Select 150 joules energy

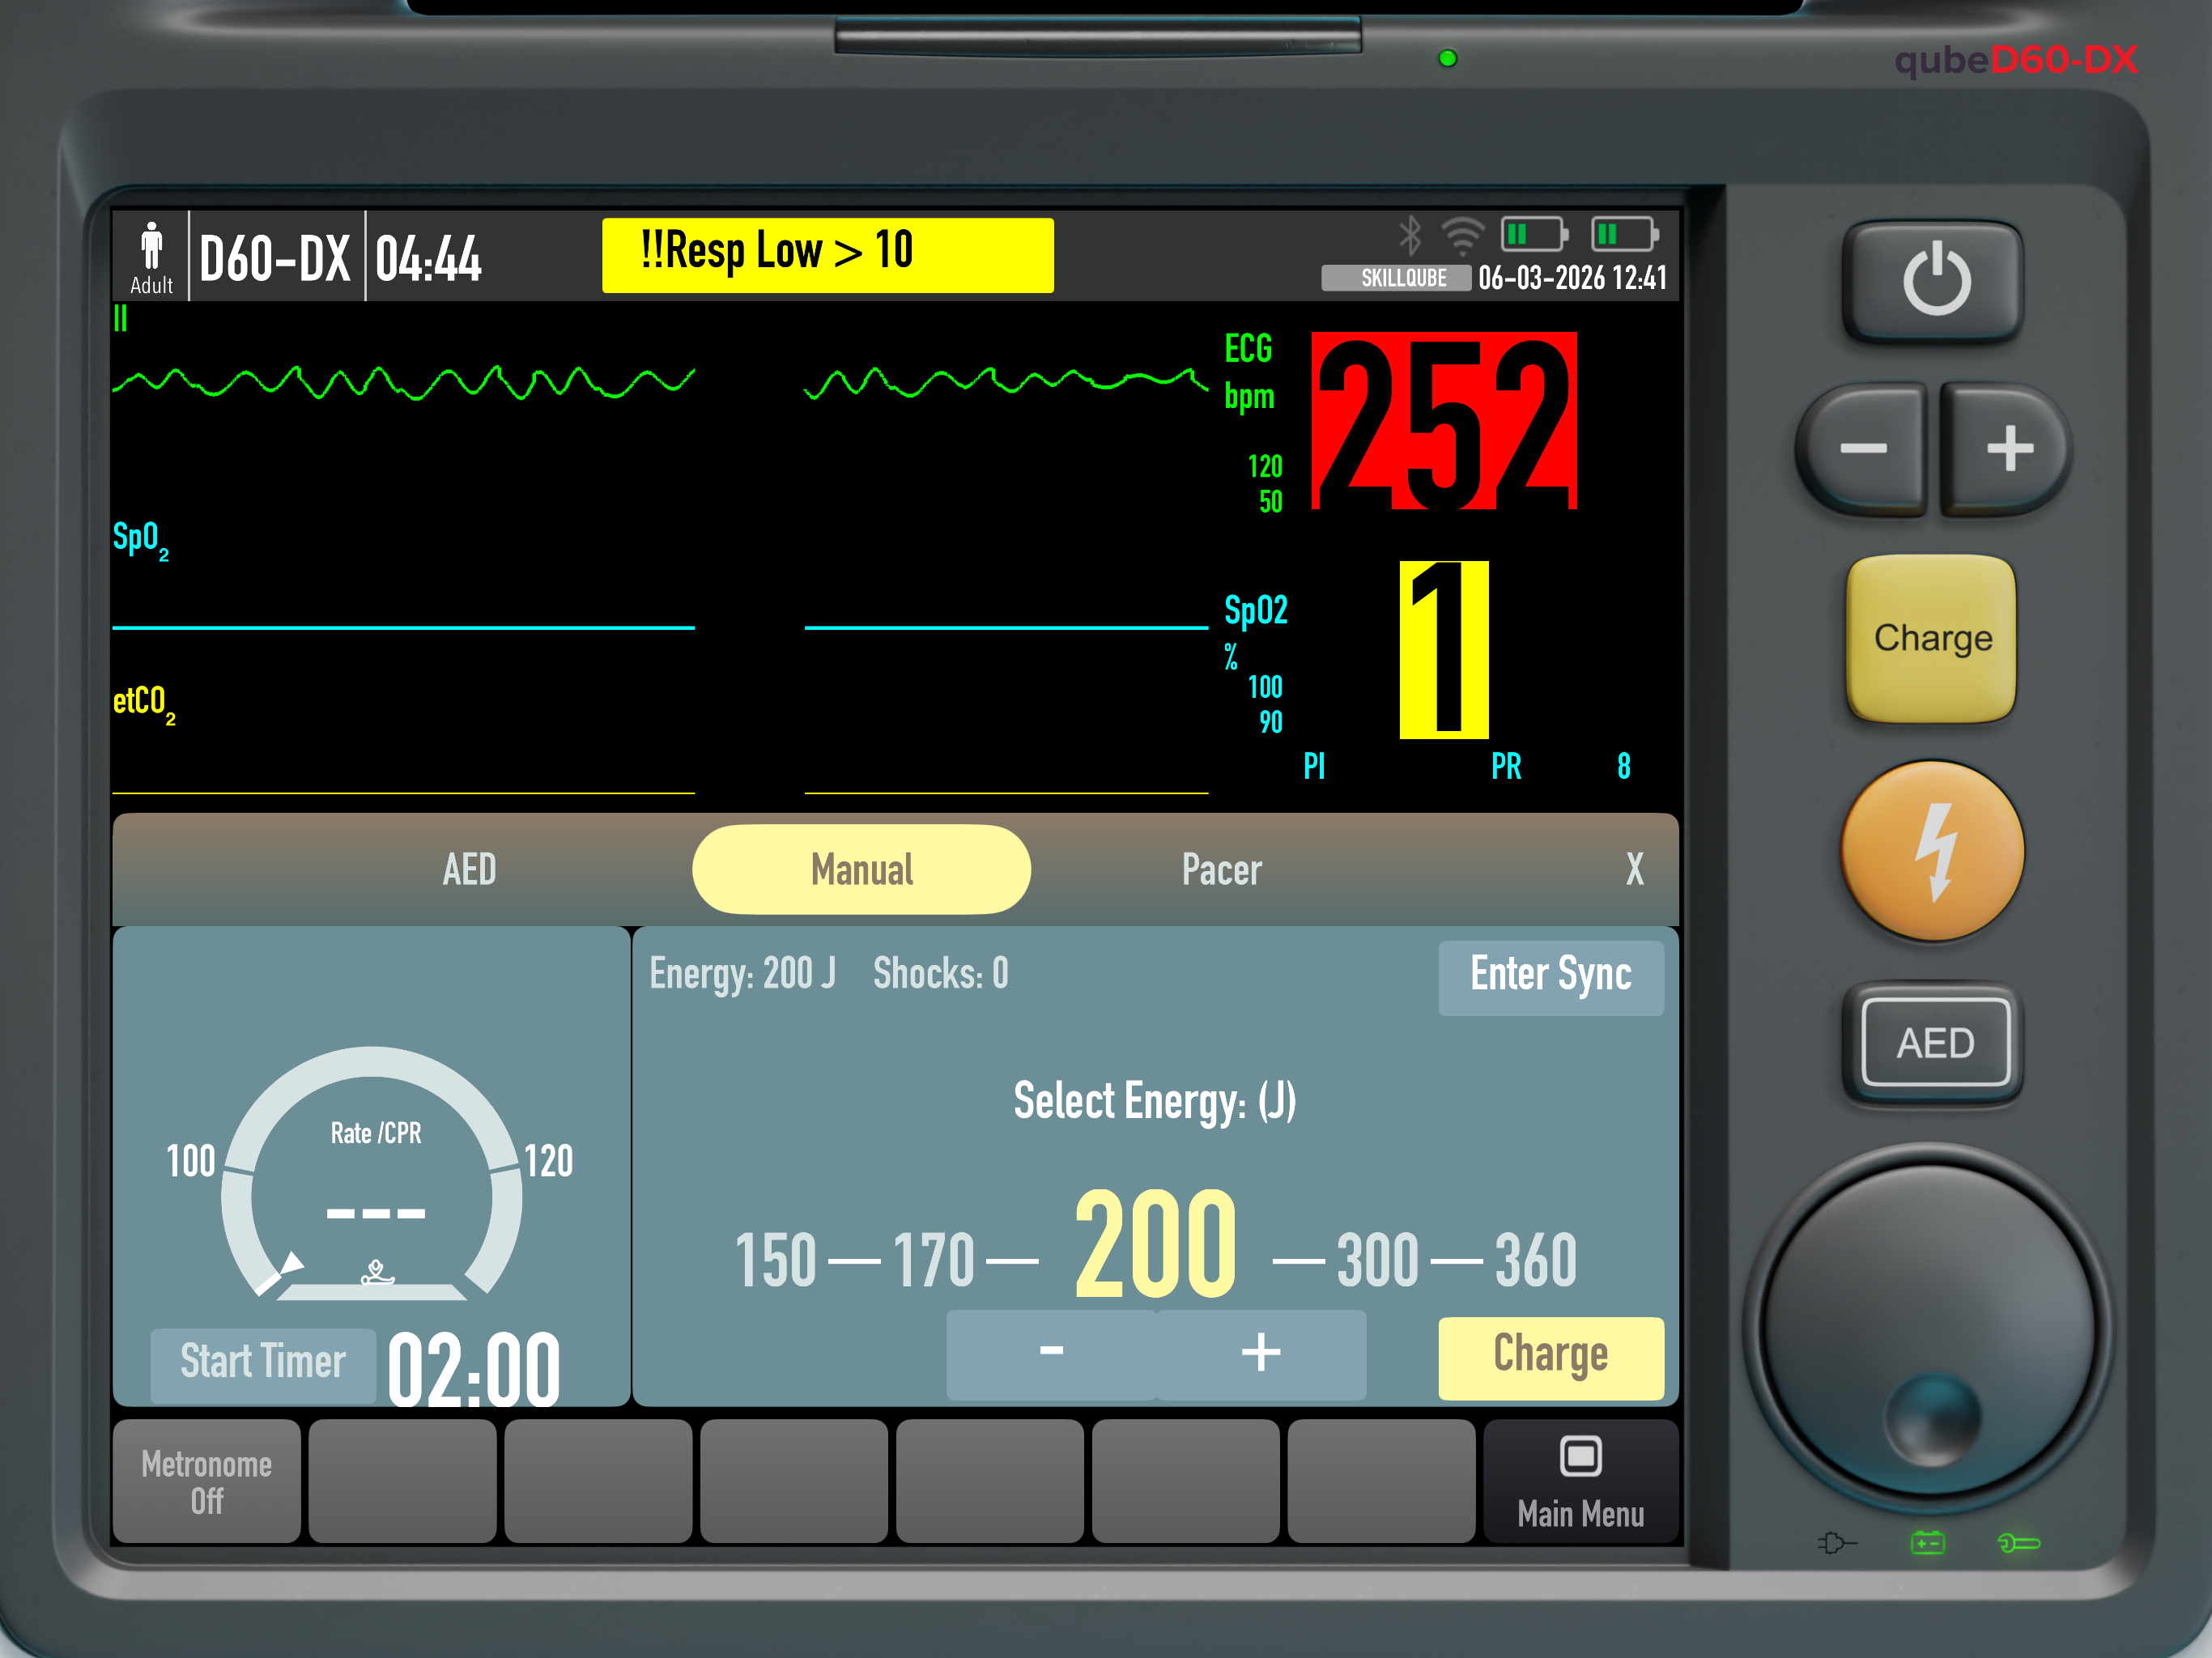coord(775,1260)
